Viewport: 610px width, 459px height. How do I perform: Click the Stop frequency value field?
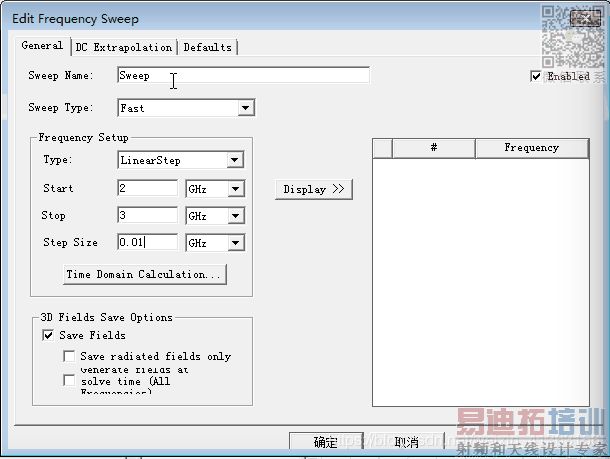click(147, 215)
